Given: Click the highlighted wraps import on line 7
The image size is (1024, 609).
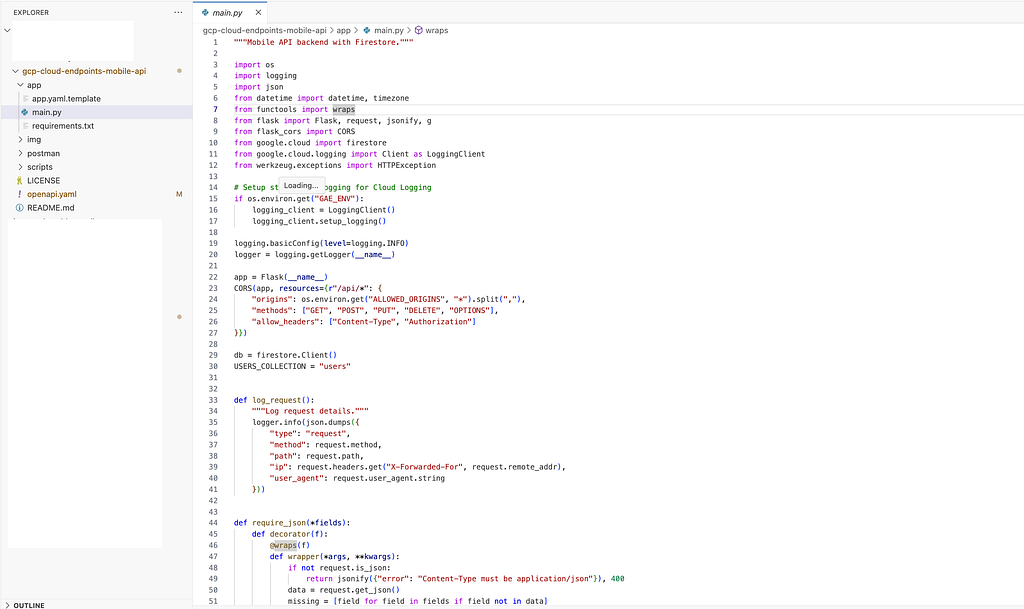Looking at the screenshot, I should click(344, 110).
